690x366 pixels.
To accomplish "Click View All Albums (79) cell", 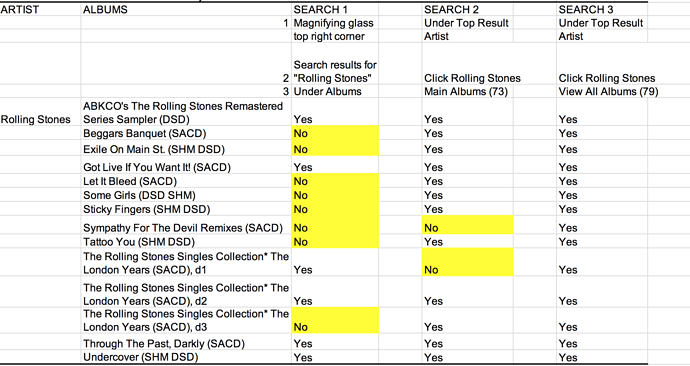I will click(602, 91).
